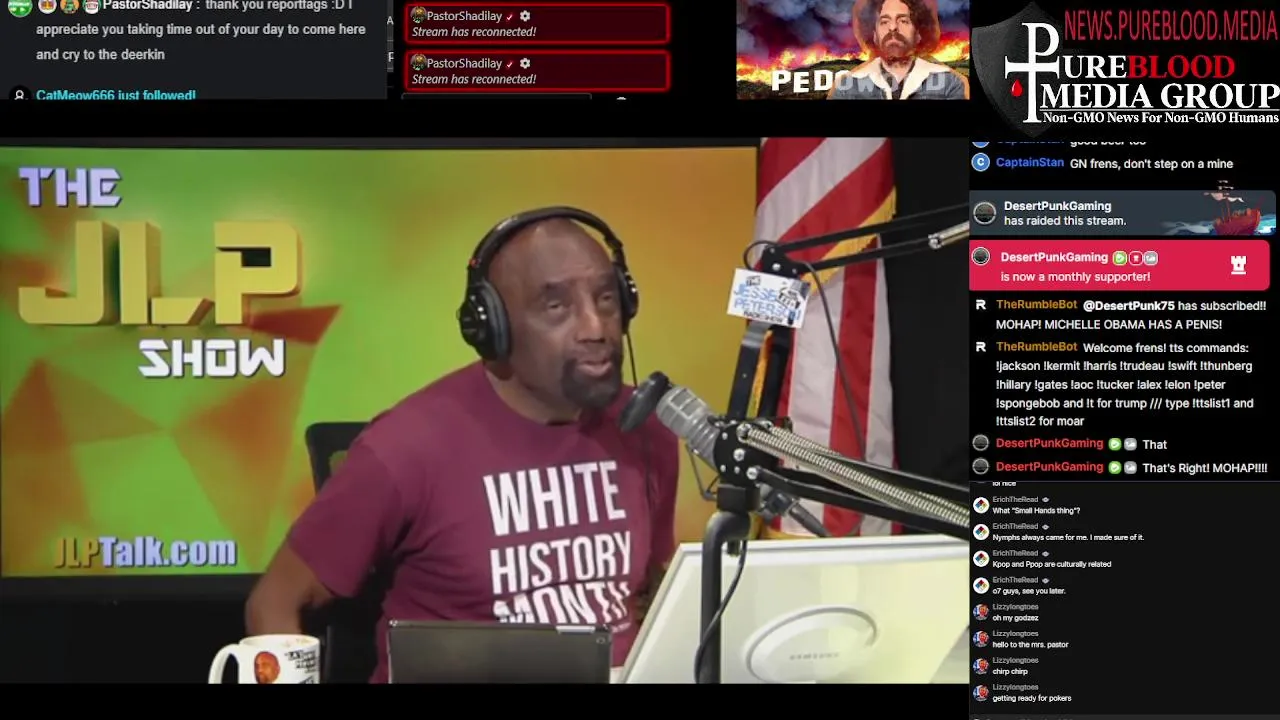This screenshot has width=1280, height=720.
Task: Click DesertPunkGaming avatar on 'That' message
Action: (981, 443)
